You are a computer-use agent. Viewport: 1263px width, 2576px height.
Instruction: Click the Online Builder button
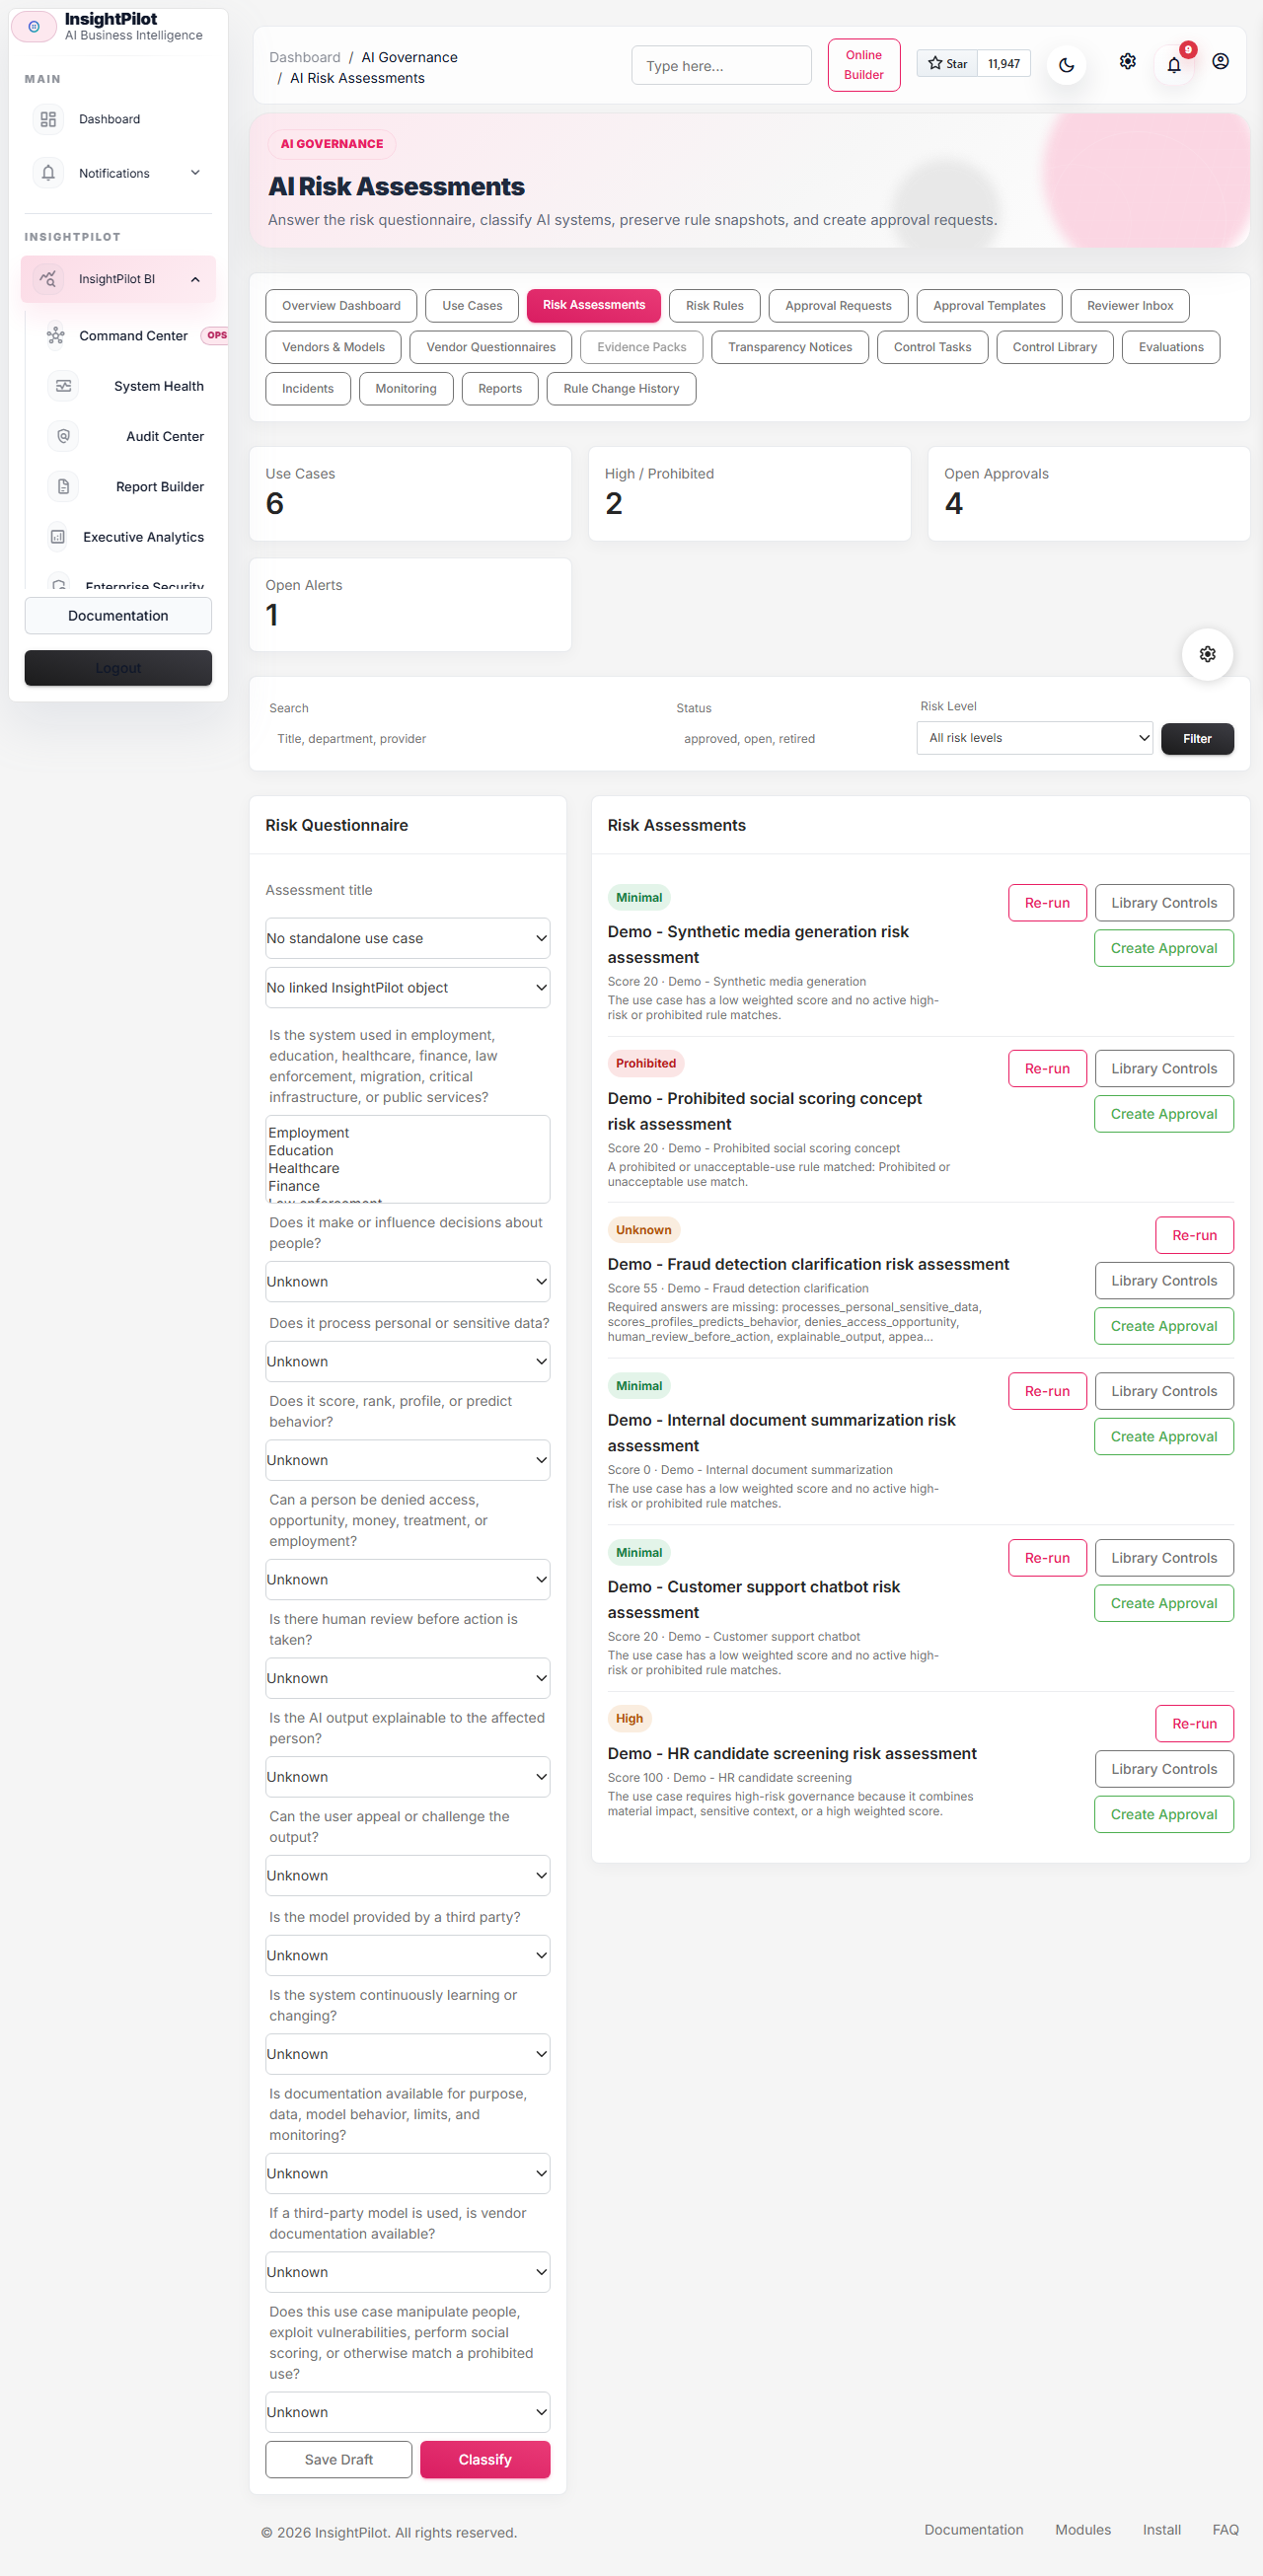(863, 65)
